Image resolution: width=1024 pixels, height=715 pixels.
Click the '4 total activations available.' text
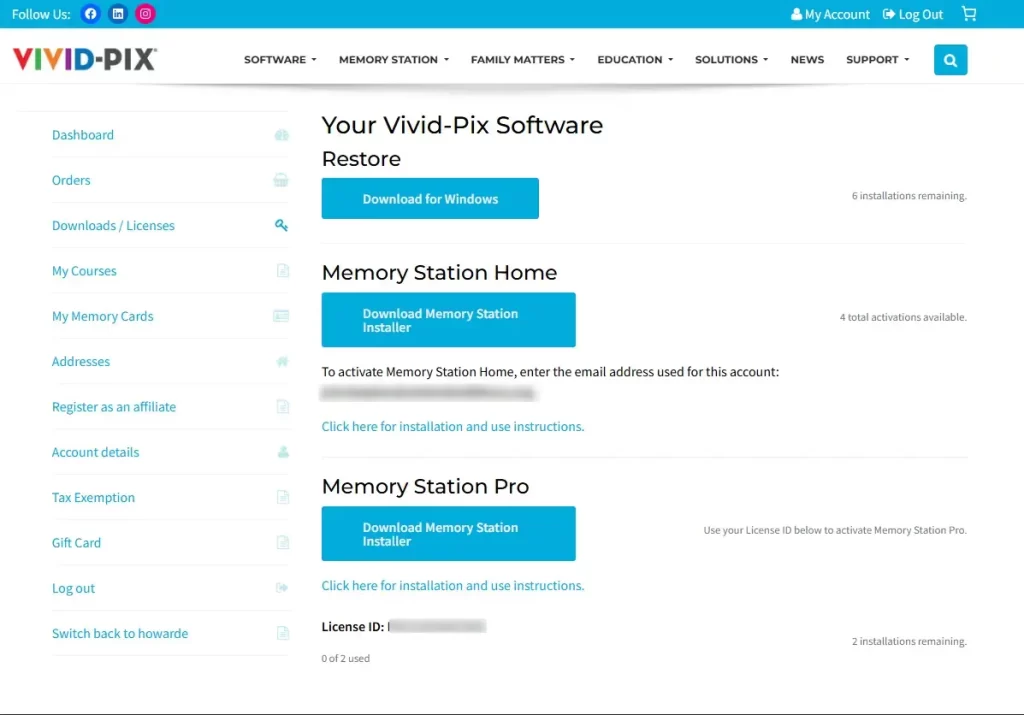(x=903, y=317)
